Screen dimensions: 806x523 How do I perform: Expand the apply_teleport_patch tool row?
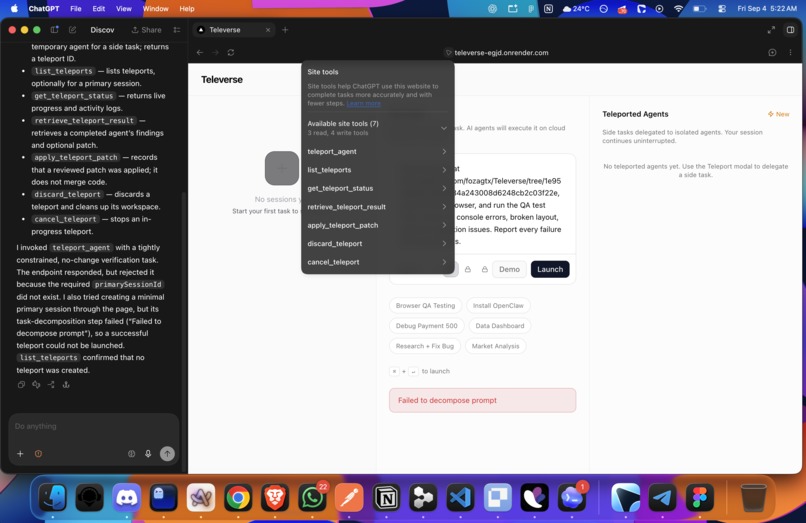pos(377,225)
